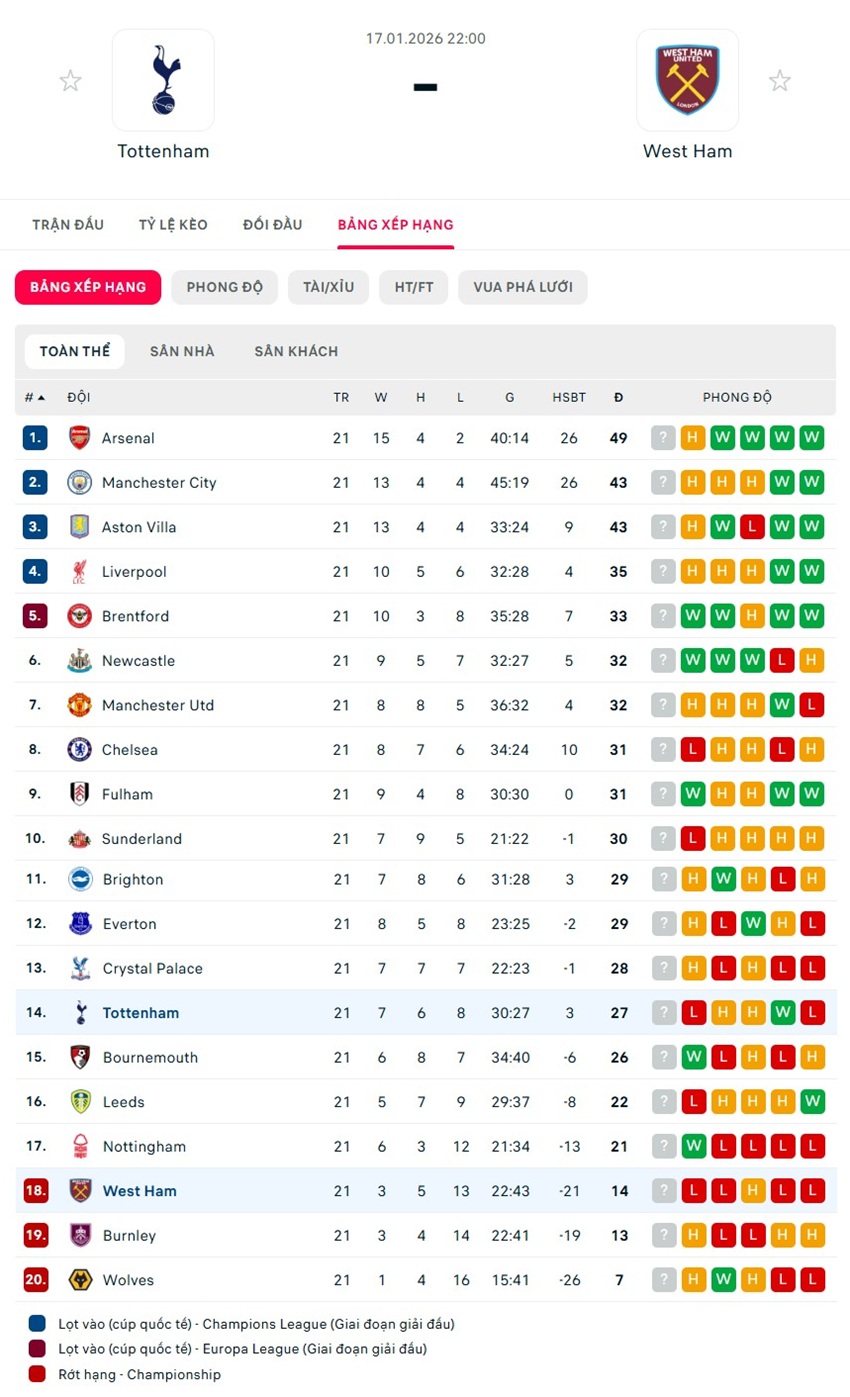This screenshot has width=850, height=1397.
Task: Click the Liverpool club logo
Action: tap(80, 572)
